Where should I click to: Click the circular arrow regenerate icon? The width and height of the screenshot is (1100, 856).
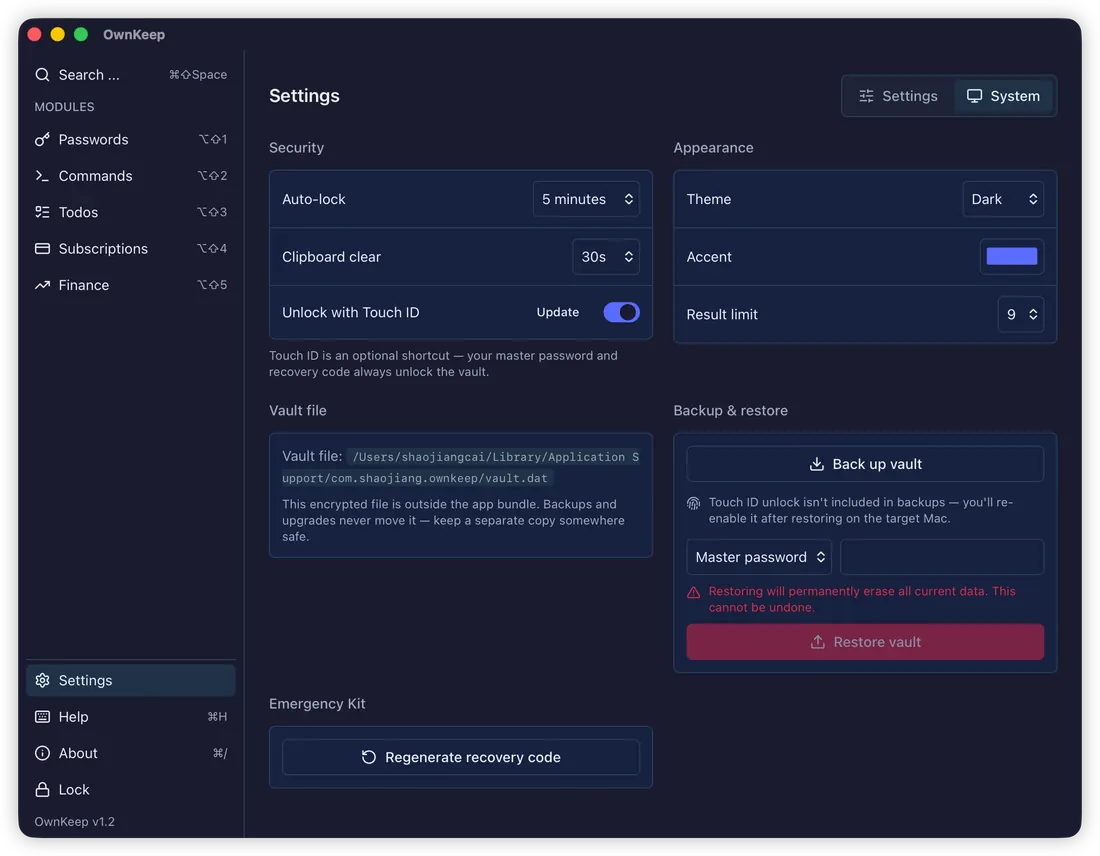368,757
